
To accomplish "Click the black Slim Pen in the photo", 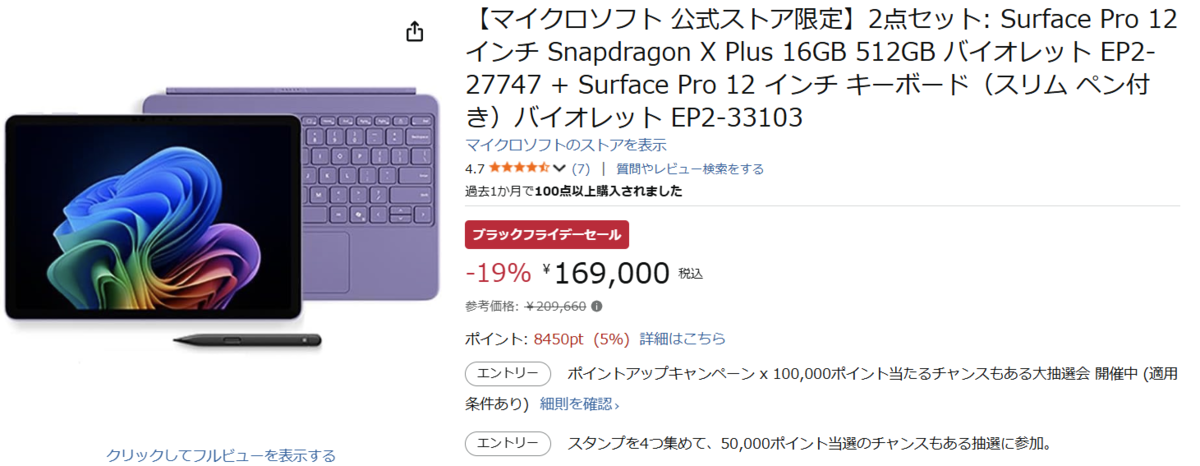I will coord(247,341).
